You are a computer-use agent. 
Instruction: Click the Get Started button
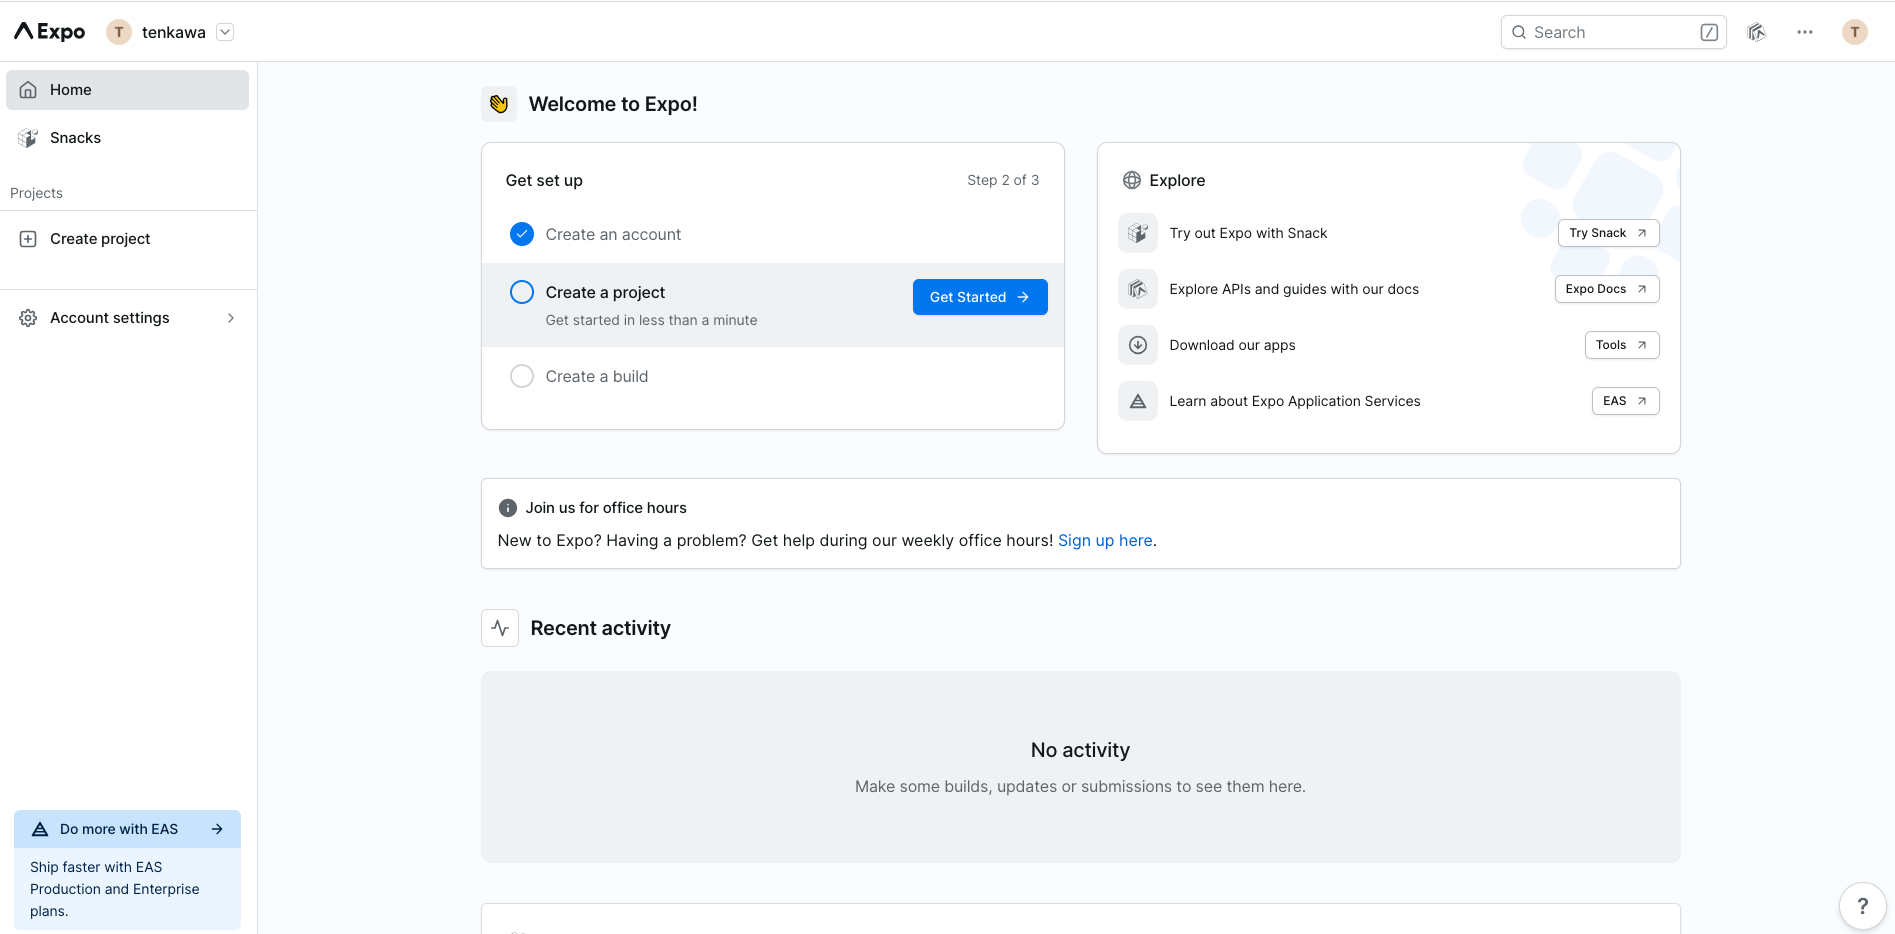pyautogui.click(x=979, y=296)
